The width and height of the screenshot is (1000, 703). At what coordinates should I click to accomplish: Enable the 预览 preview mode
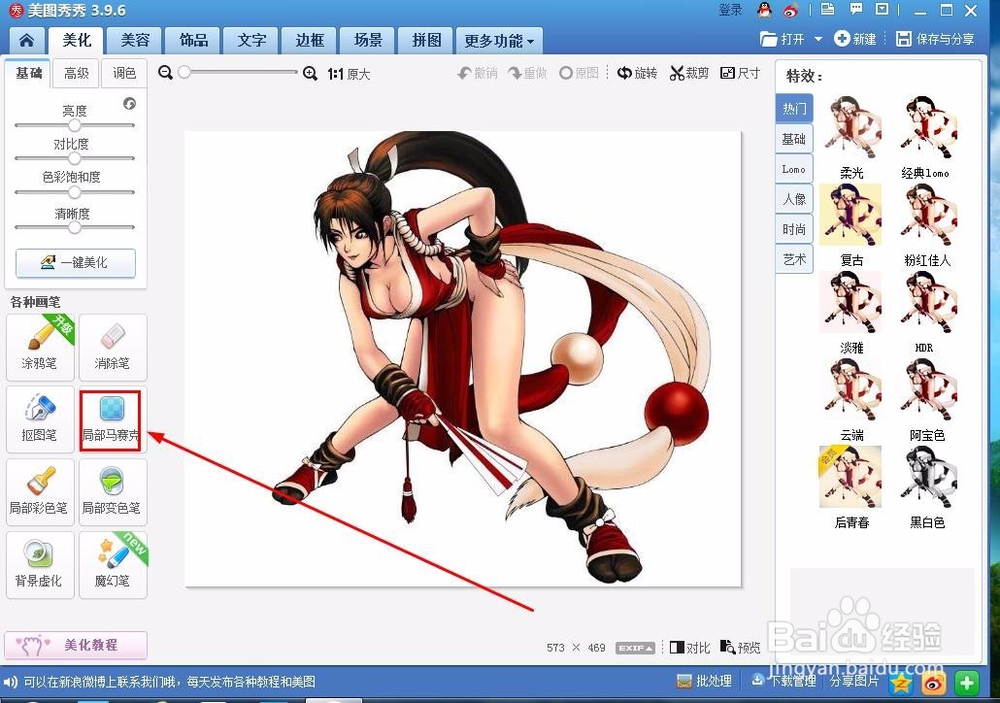741,647
